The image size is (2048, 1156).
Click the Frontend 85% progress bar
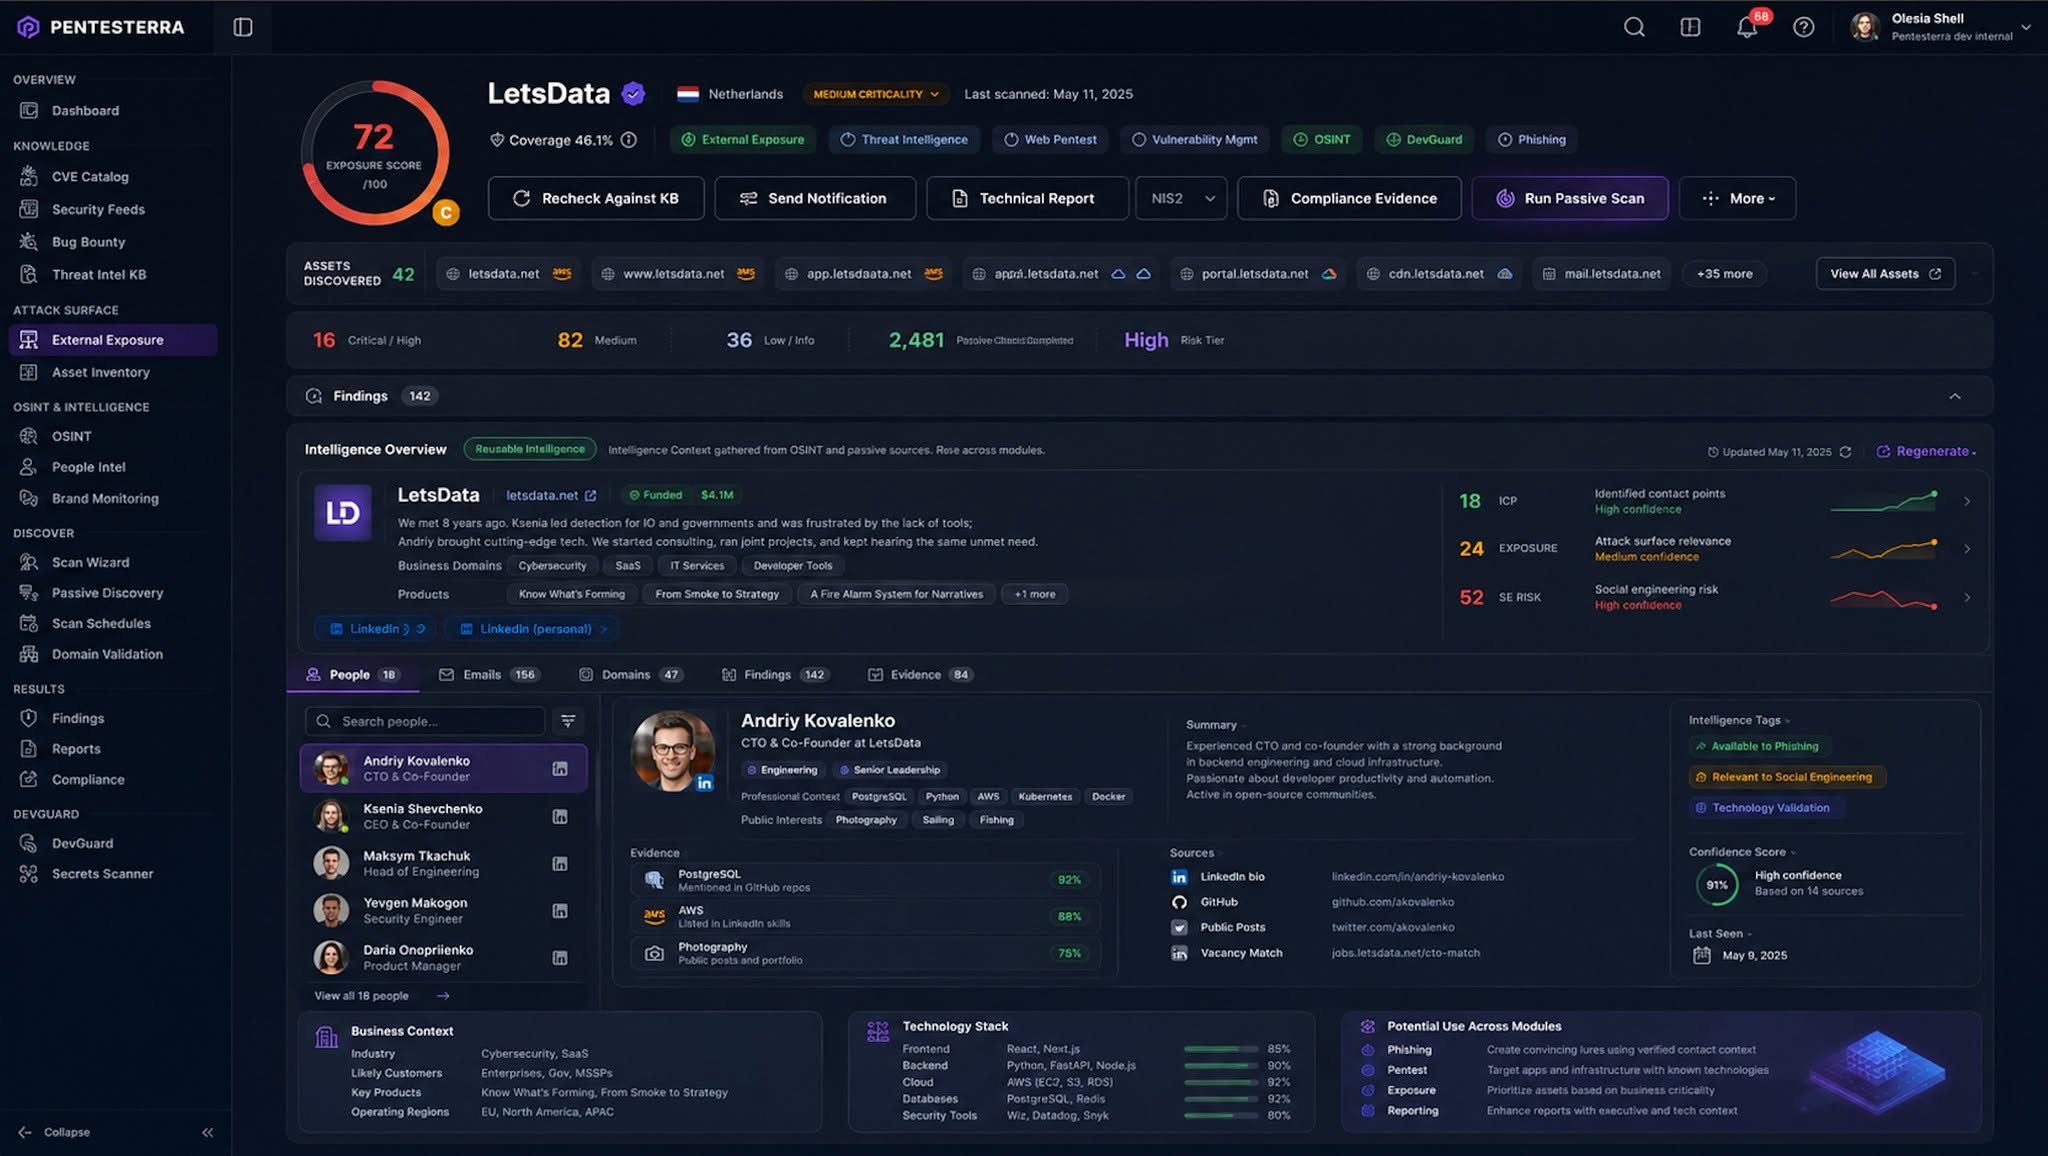[x=1220, y=1049]
